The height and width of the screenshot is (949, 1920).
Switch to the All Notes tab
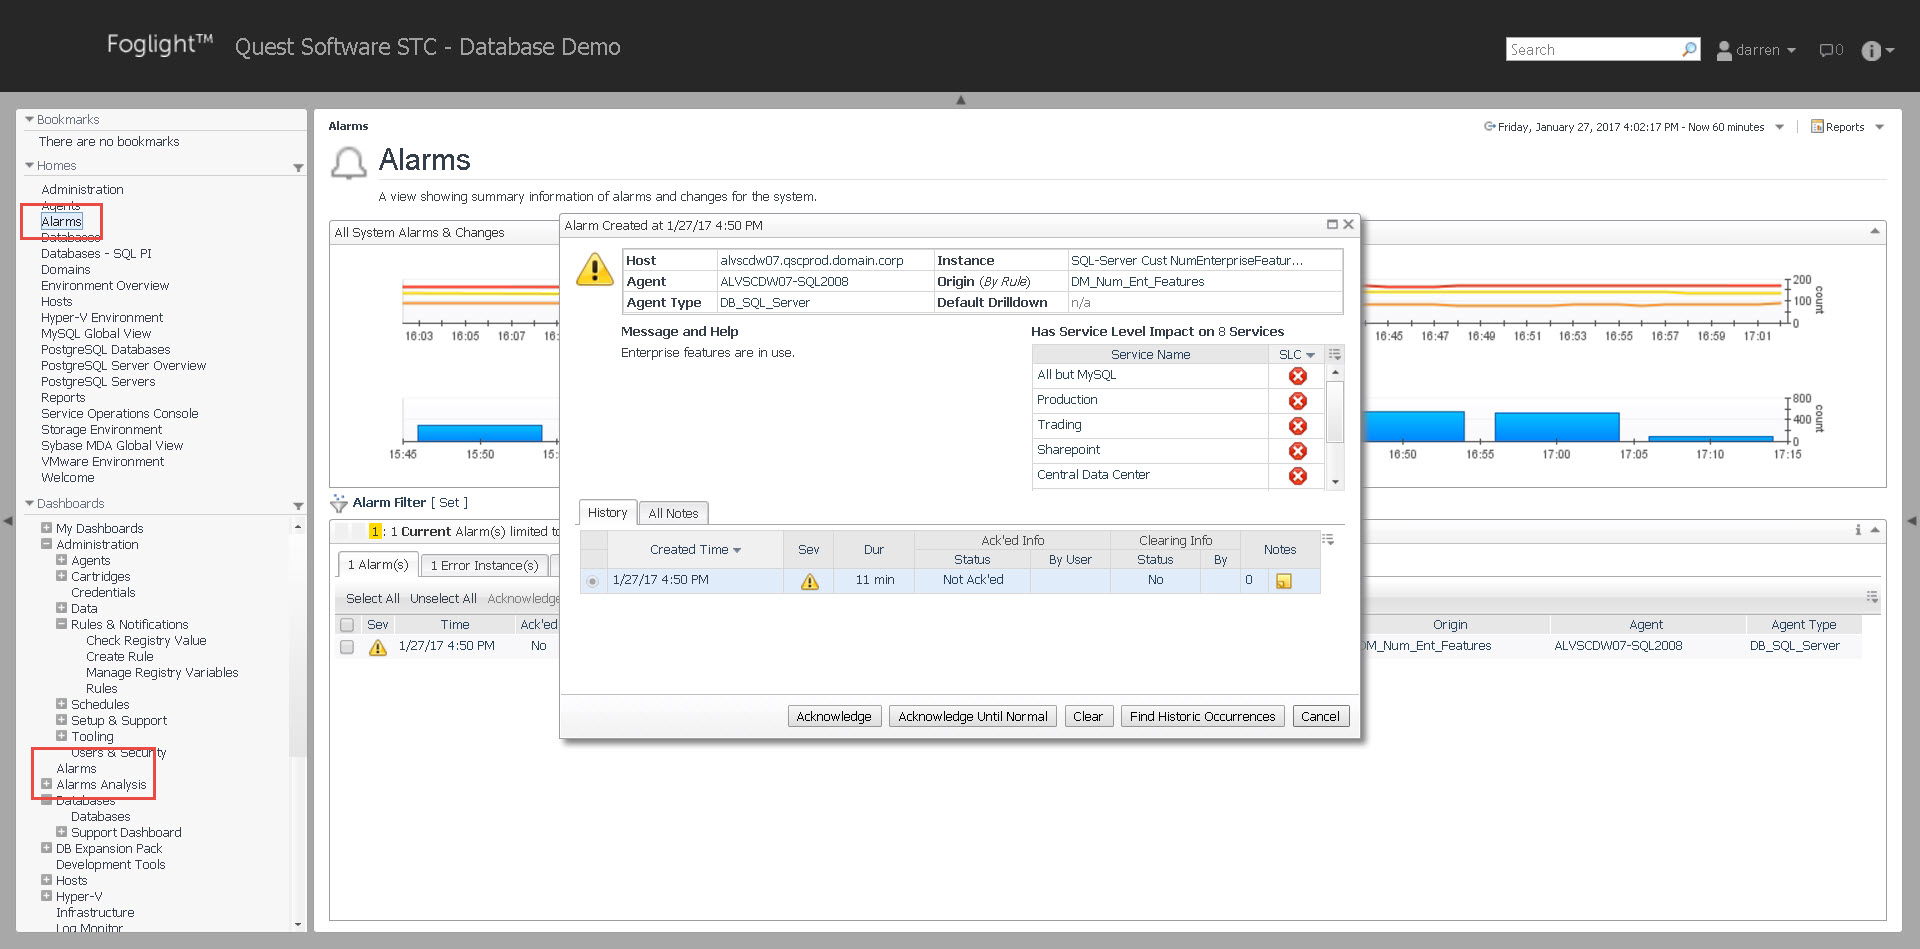coord(673,514)
